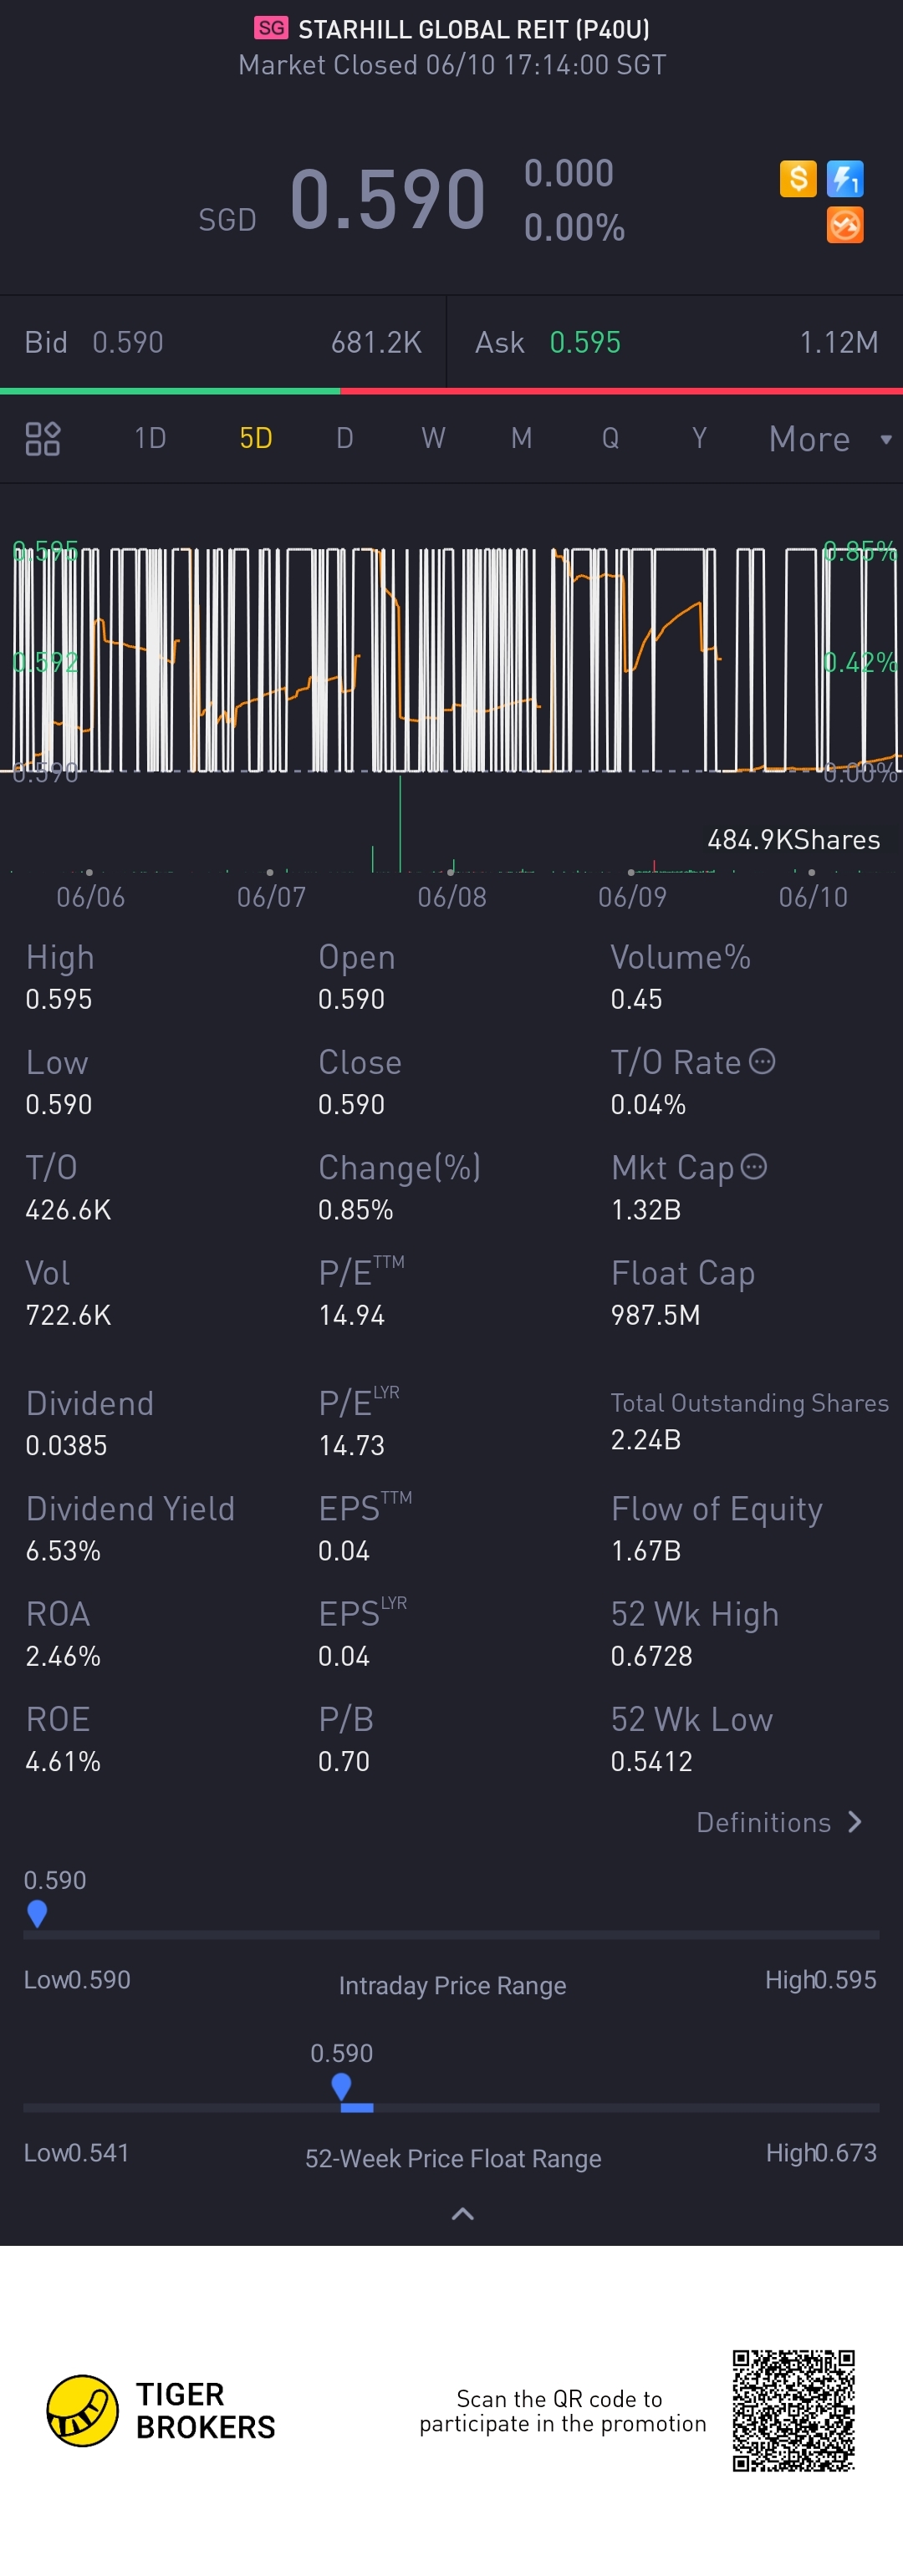Screen dimensions: 903x2576
Task: Tap the info icon beside T/O Rate
Action: (x=762, y=1062)
